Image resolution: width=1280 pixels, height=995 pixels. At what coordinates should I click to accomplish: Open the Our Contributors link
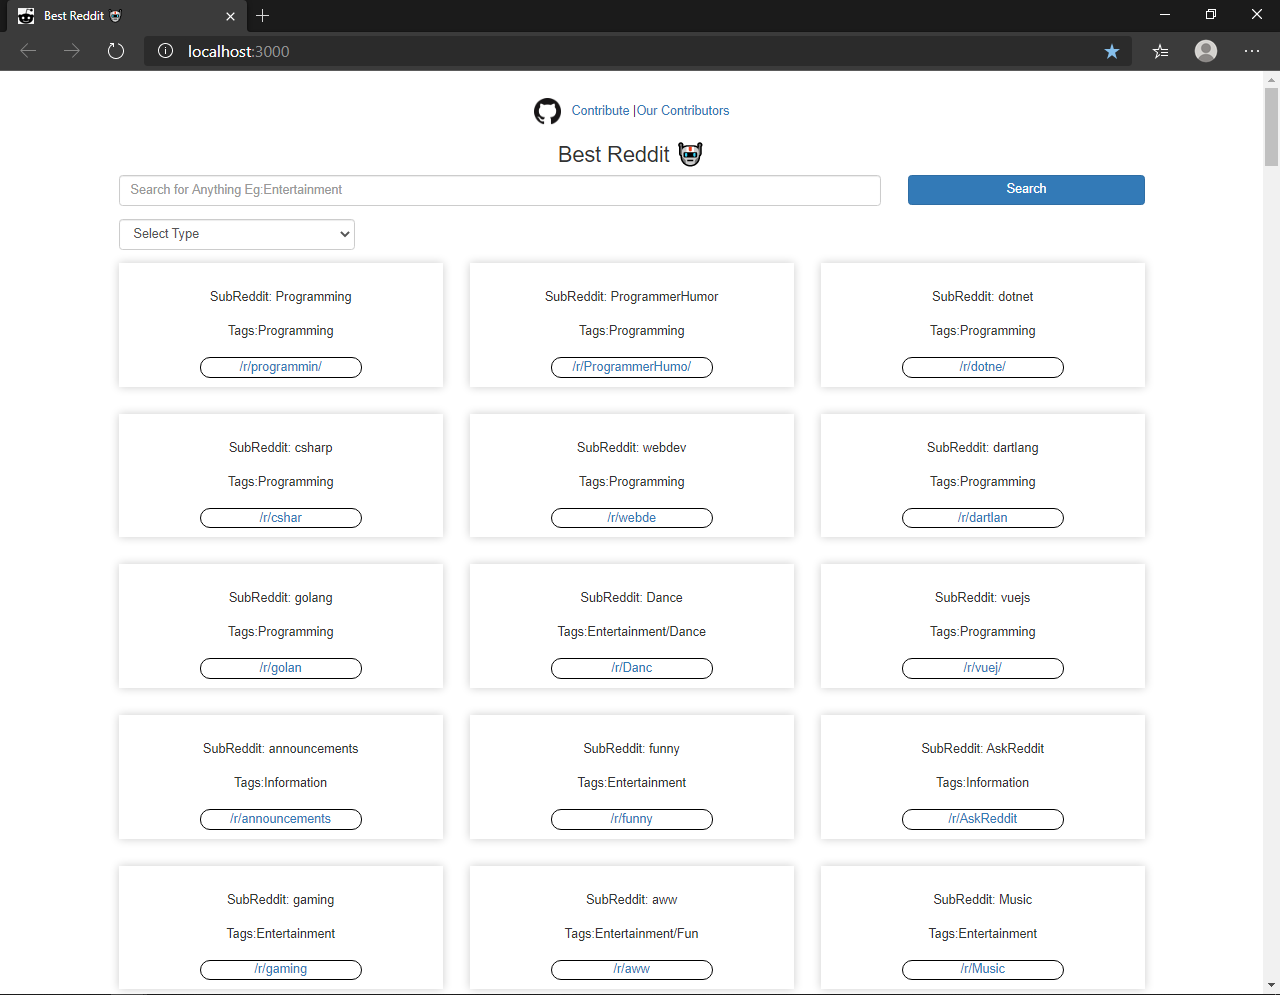683,111
